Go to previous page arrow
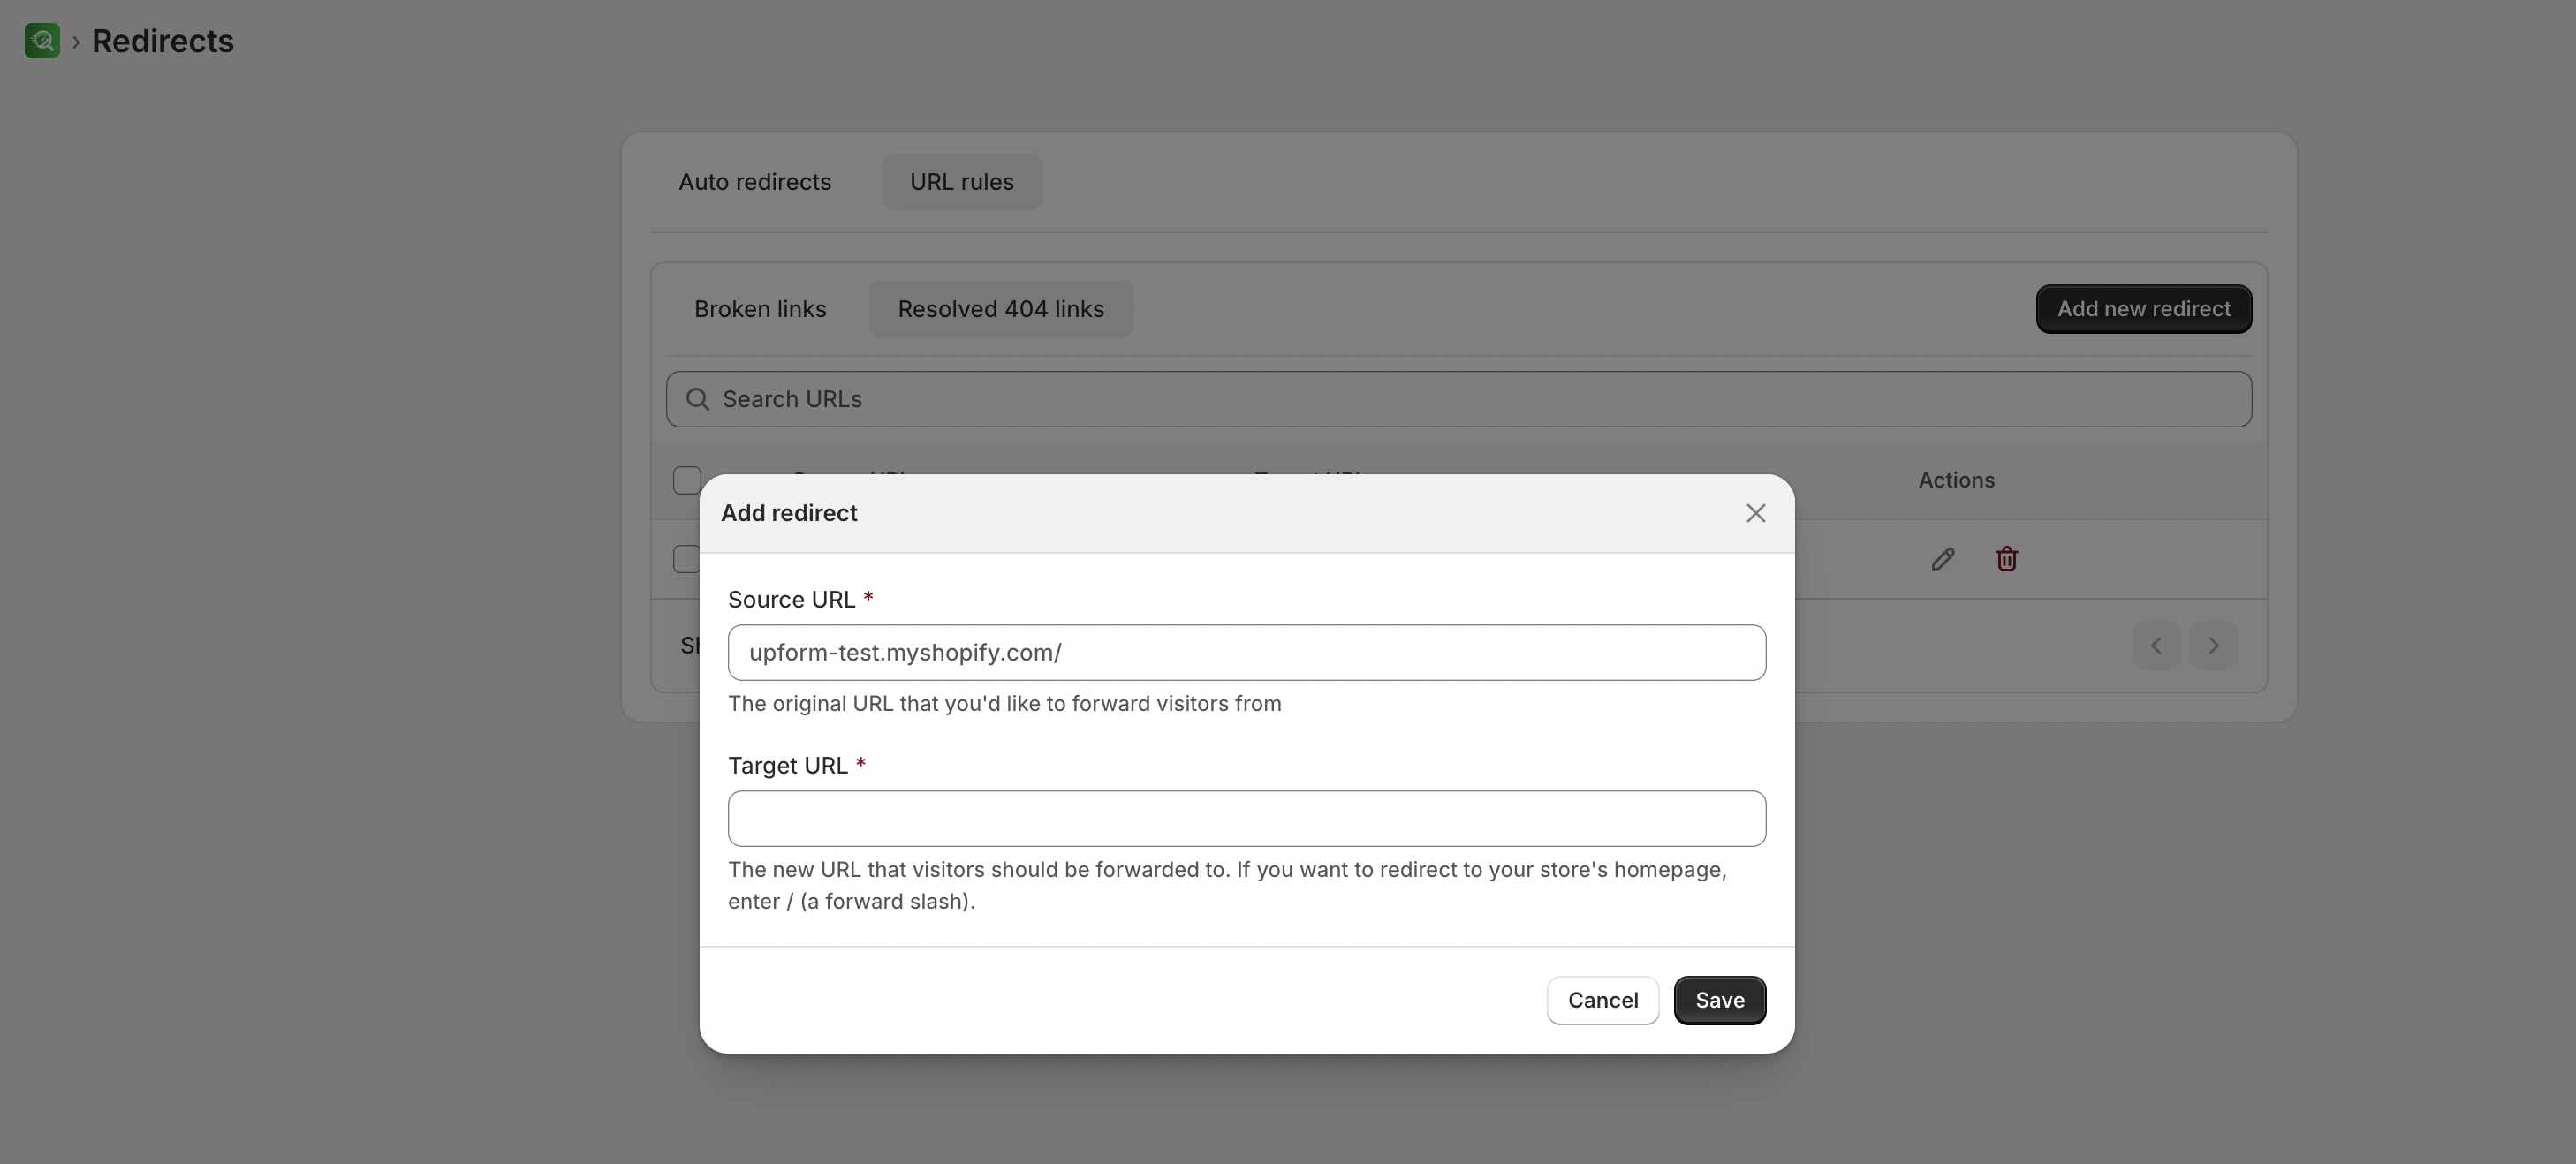Screen dimensions: 2576x1164 click(2156, 645)
